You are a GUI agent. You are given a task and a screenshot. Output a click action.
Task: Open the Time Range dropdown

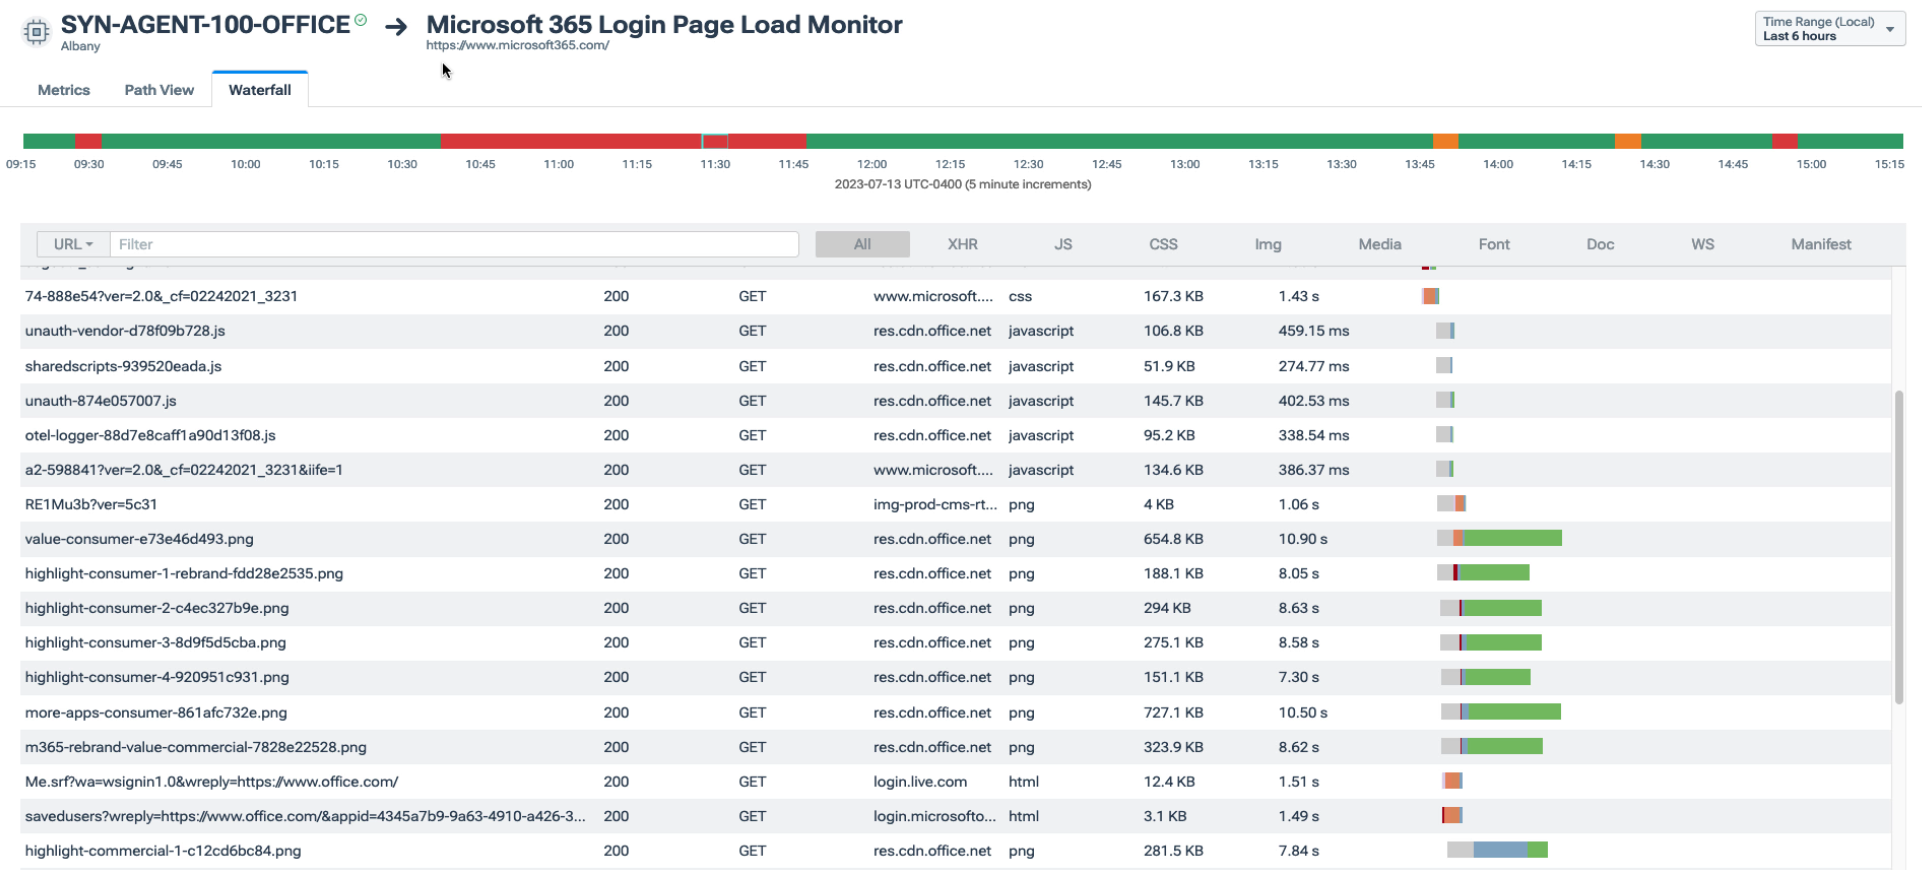1830,29
